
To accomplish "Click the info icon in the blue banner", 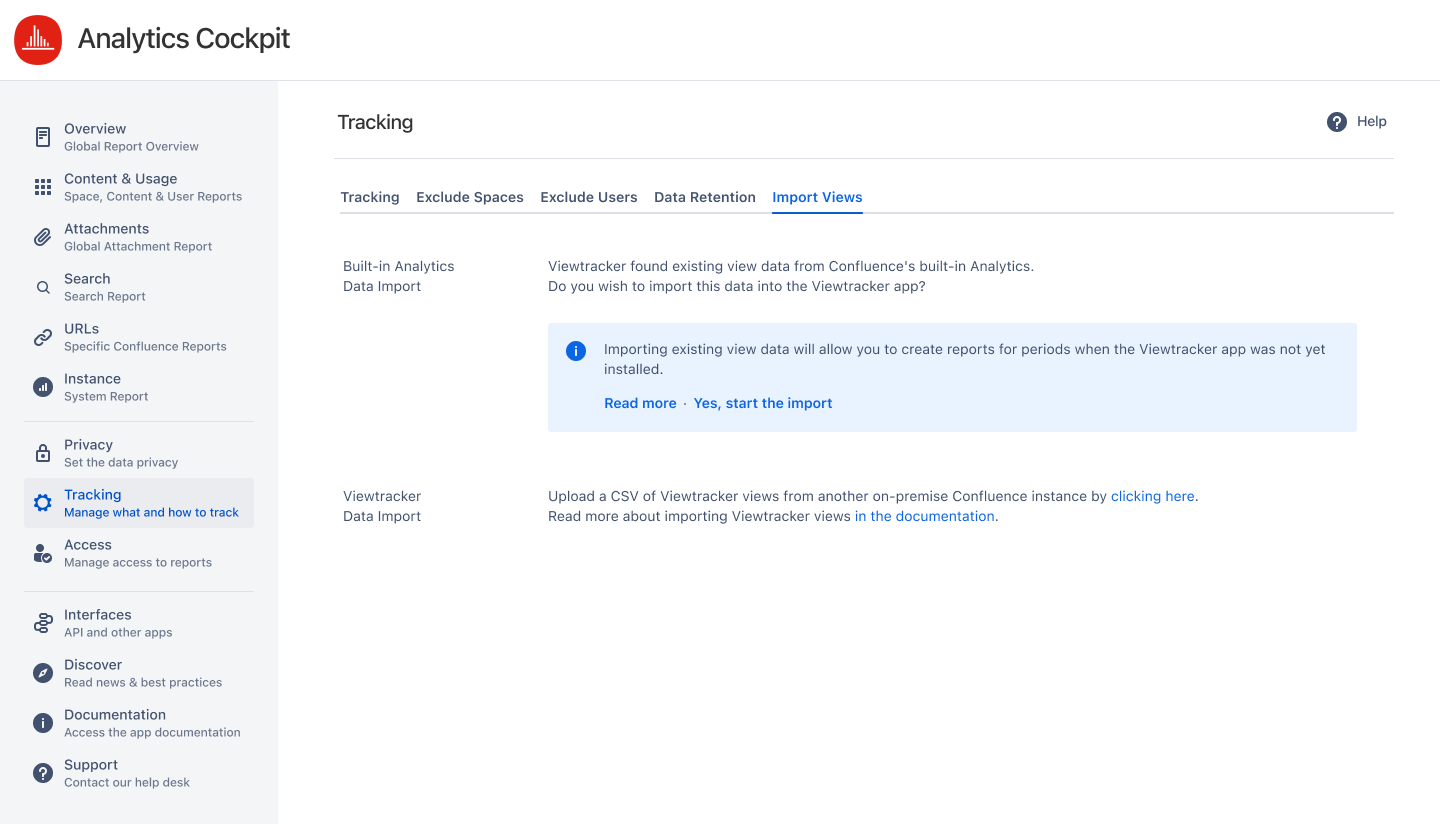I will coord(576,352).
